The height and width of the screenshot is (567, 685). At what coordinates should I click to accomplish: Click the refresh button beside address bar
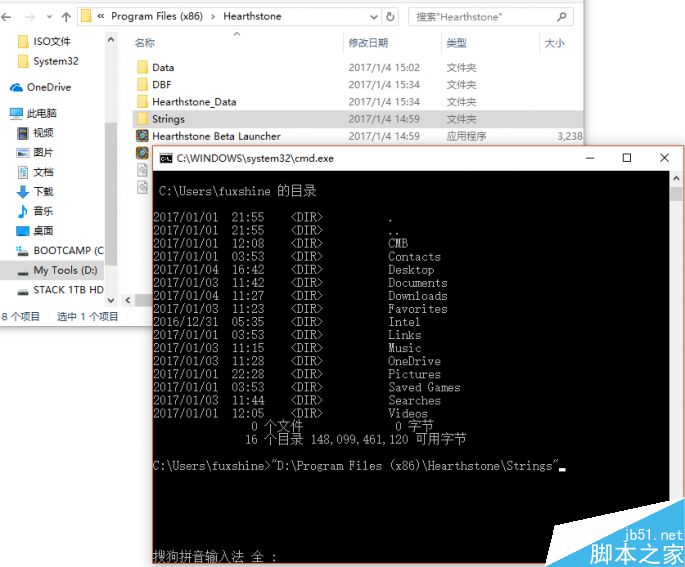coord(390,17)
